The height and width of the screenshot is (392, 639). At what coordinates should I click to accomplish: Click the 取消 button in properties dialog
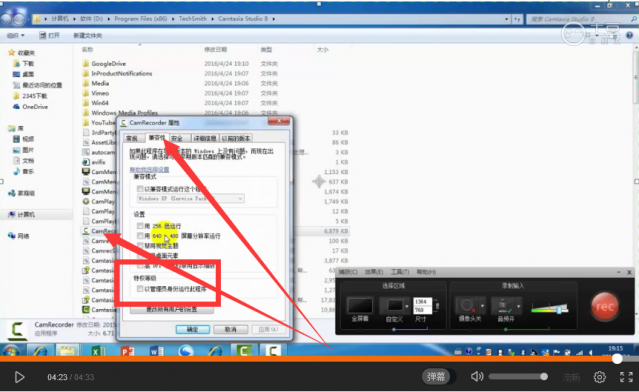(231, 329)
